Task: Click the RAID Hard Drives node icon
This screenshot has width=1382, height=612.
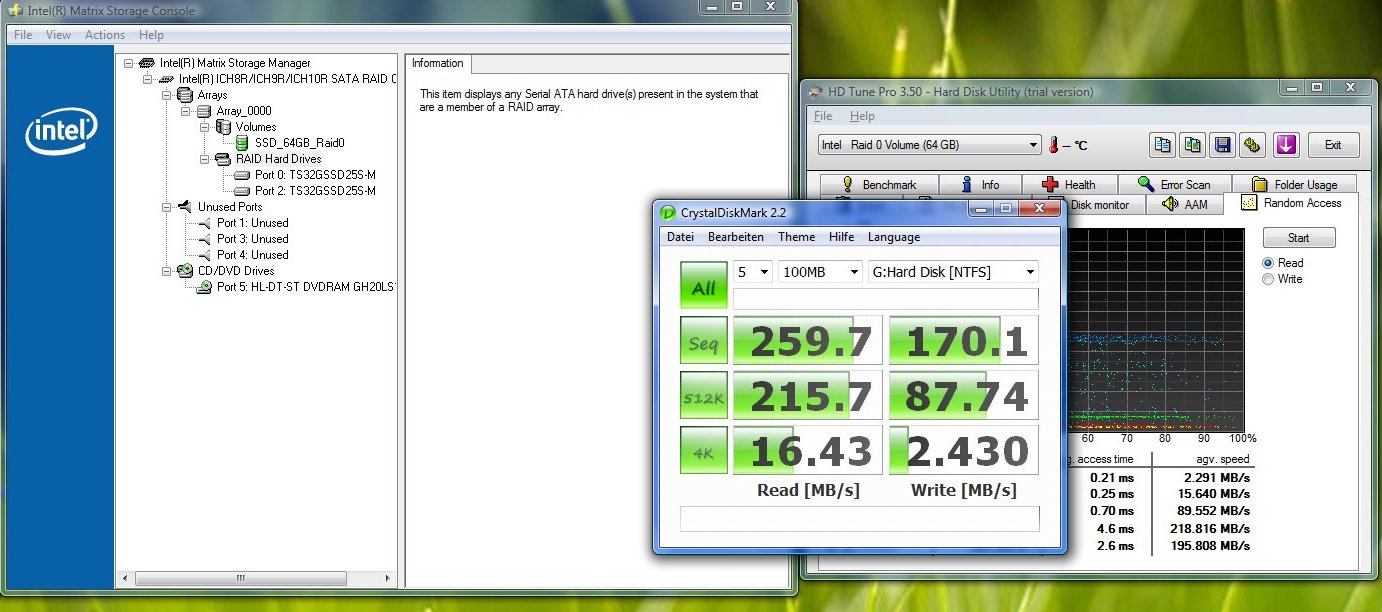Action: (x=223, y=159)
